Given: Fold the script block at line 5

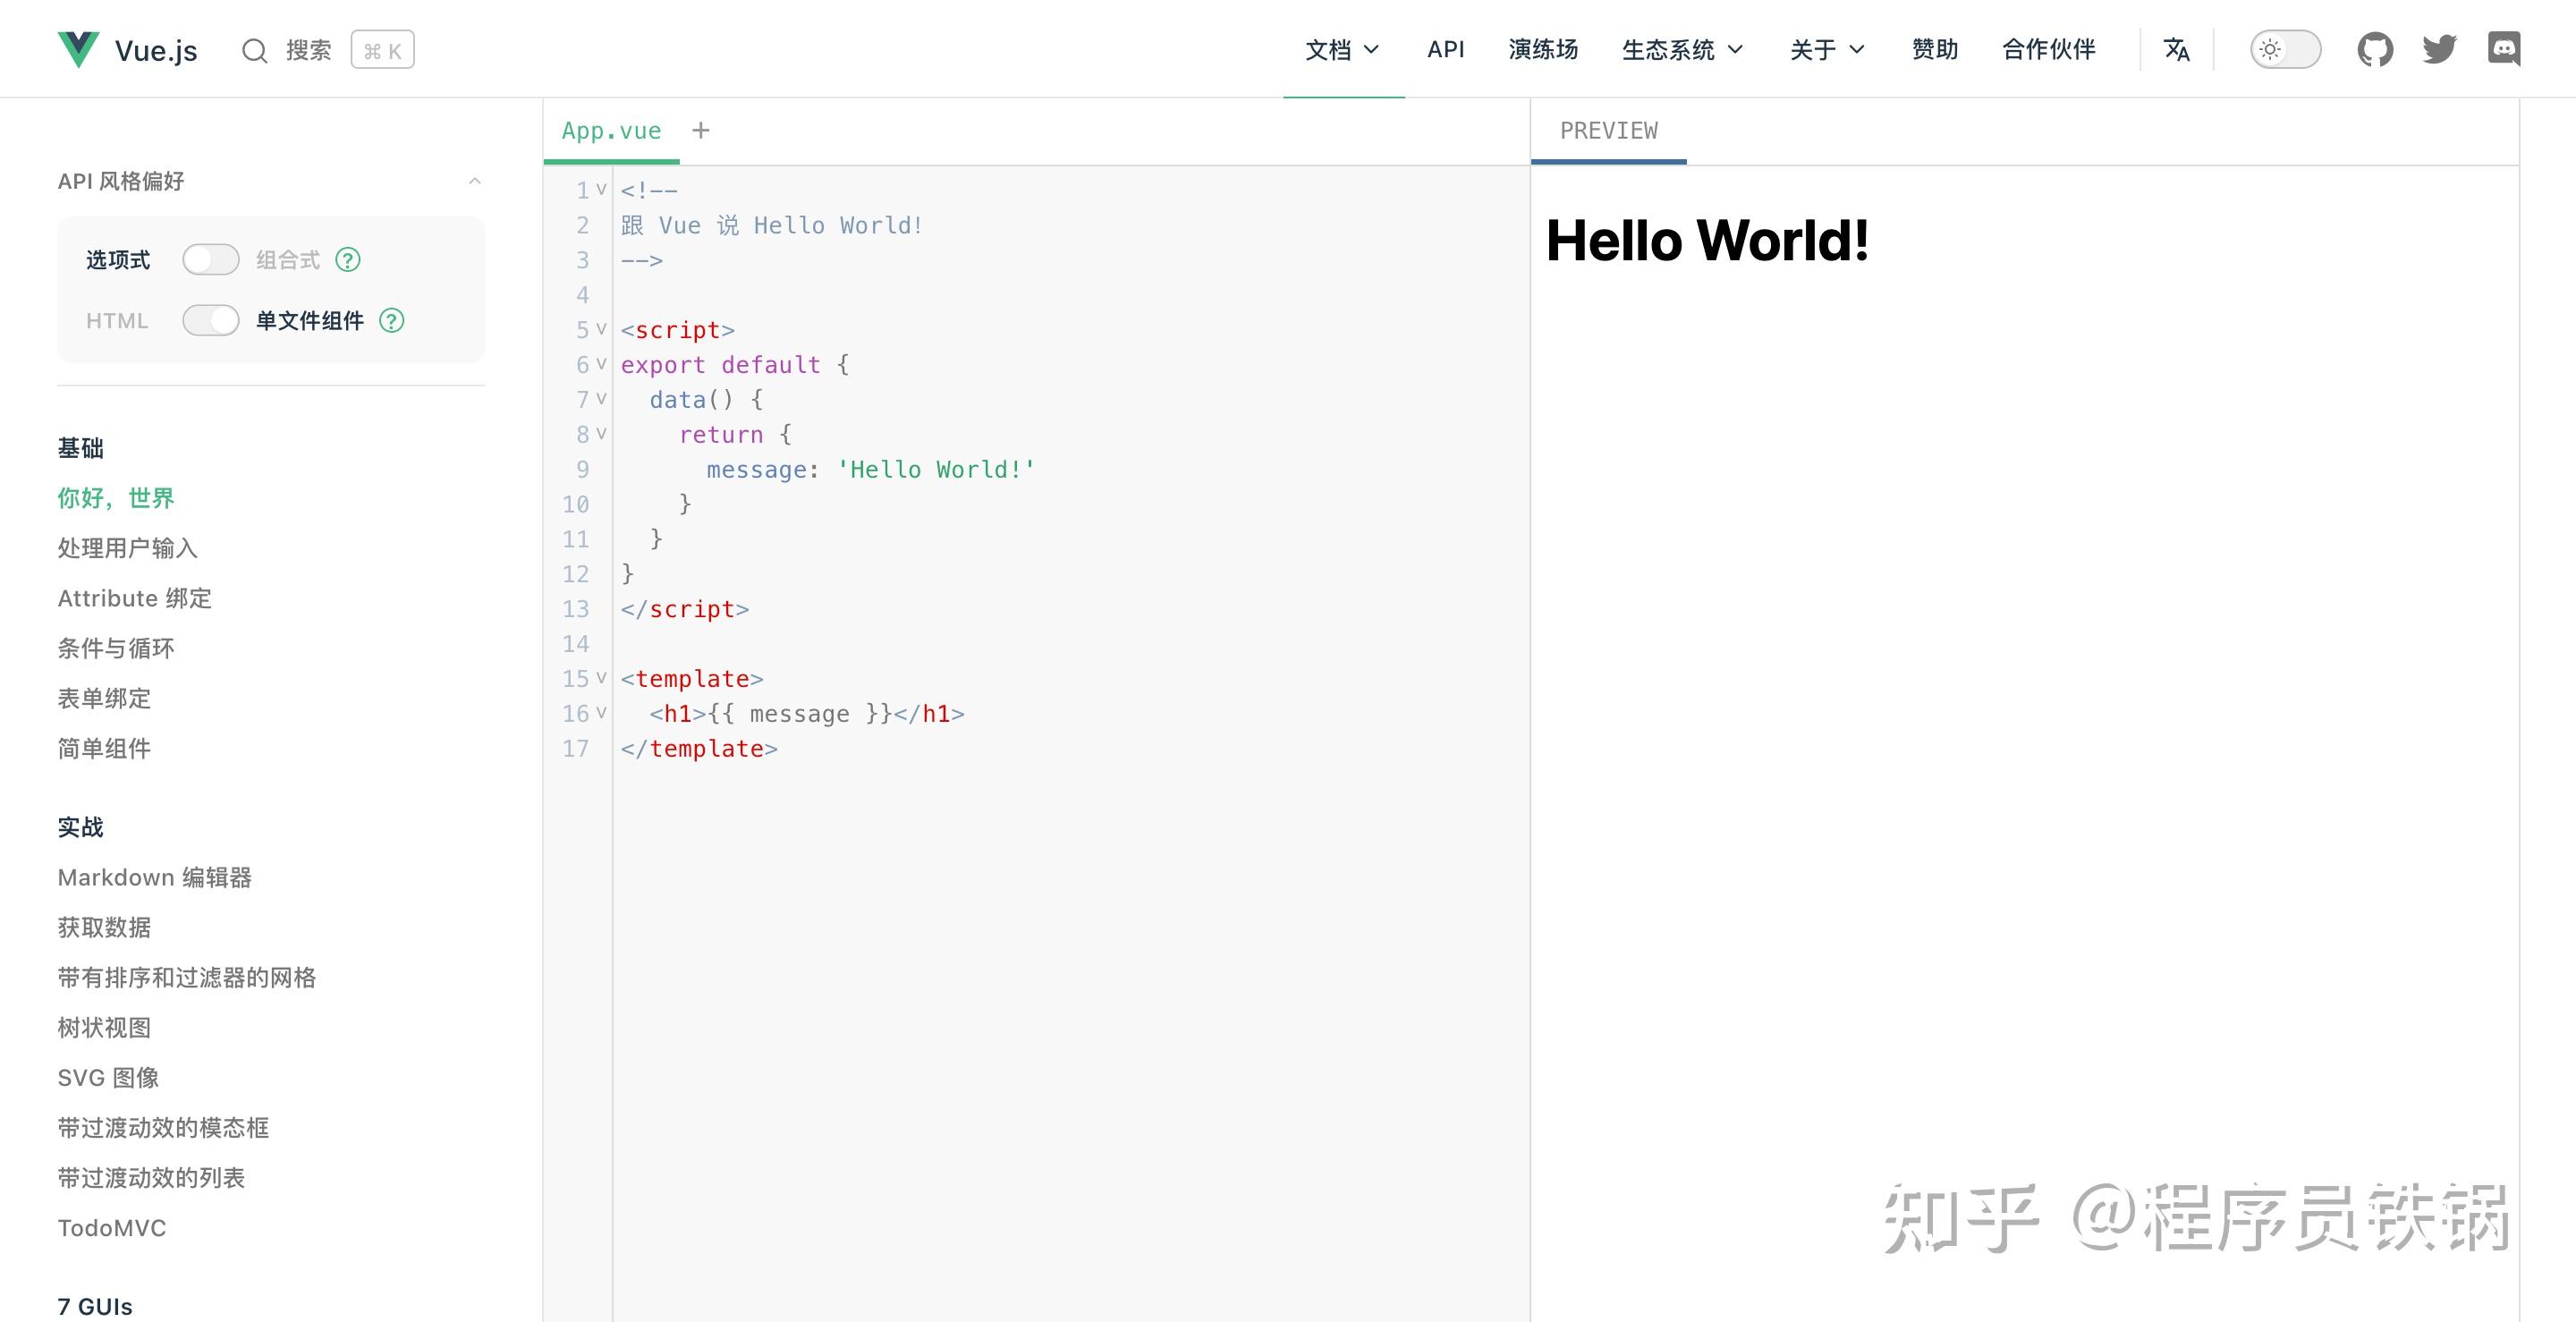Looking at the screenshot, I should pos(601,329).
